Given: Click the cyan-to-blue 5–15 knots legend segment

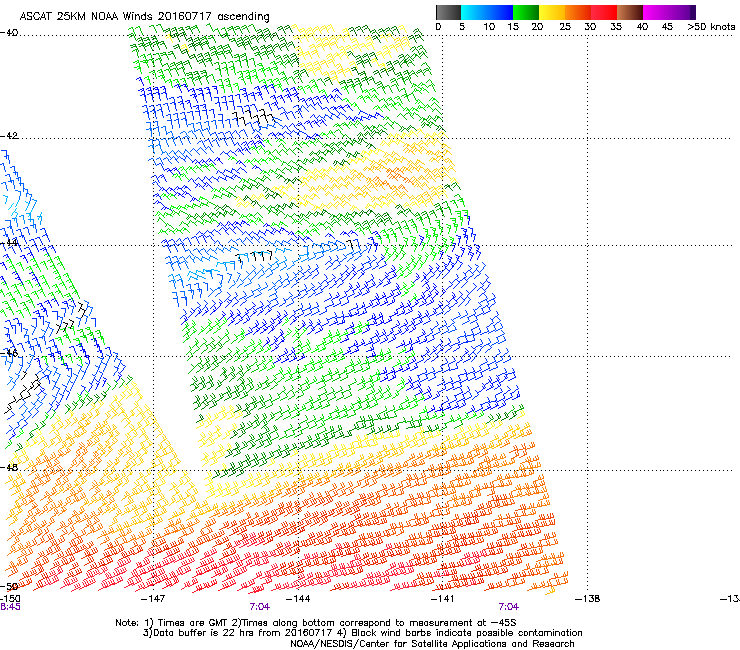Looking at the screenshot, I should tap(487, 12).
